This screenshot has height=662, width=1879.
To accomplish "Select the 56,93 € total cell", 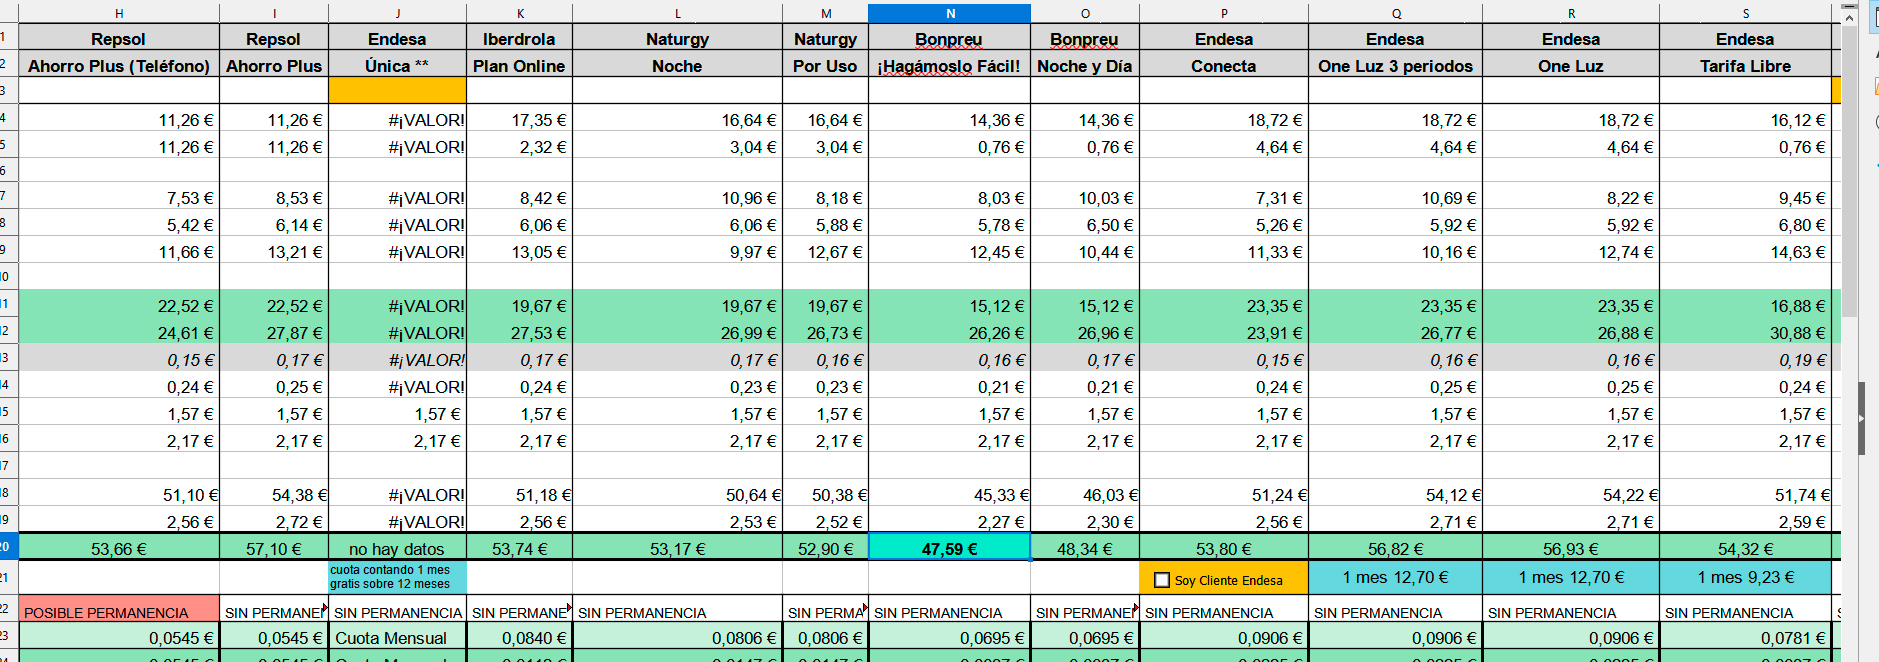I will click(x=1571, y=549).
